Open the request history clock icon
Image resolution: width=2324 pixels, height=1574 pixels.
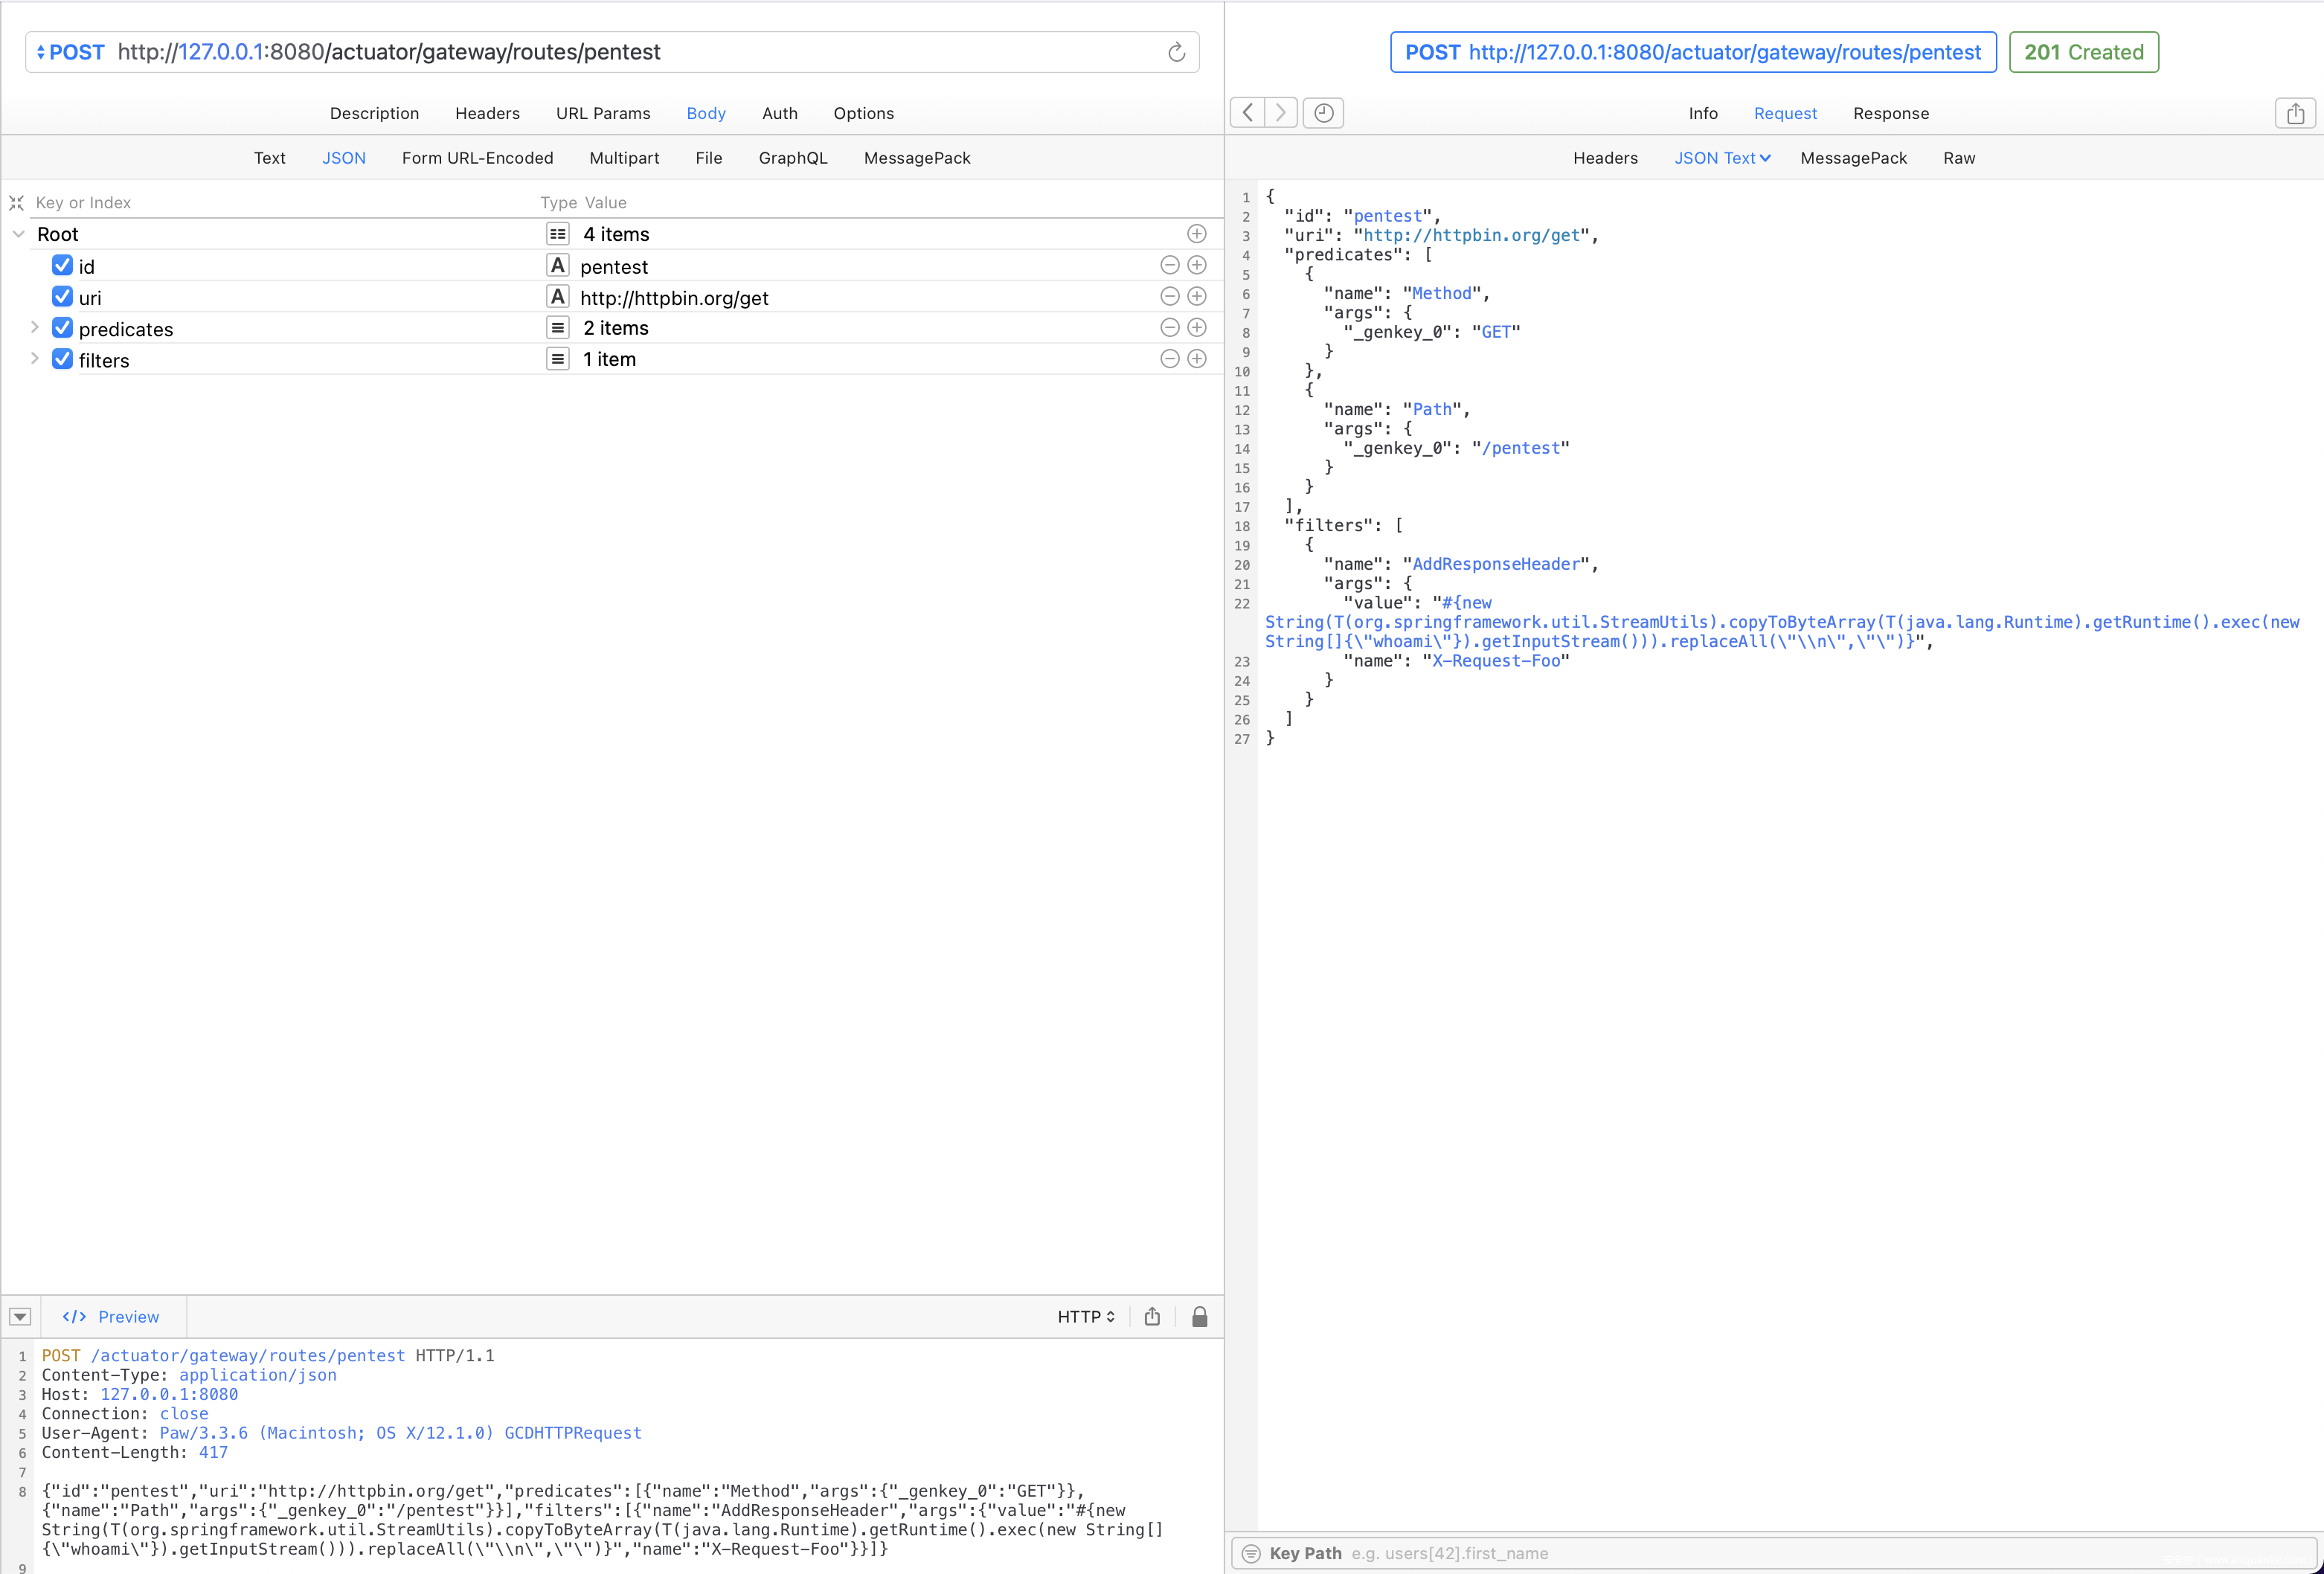click(1323, 113)
